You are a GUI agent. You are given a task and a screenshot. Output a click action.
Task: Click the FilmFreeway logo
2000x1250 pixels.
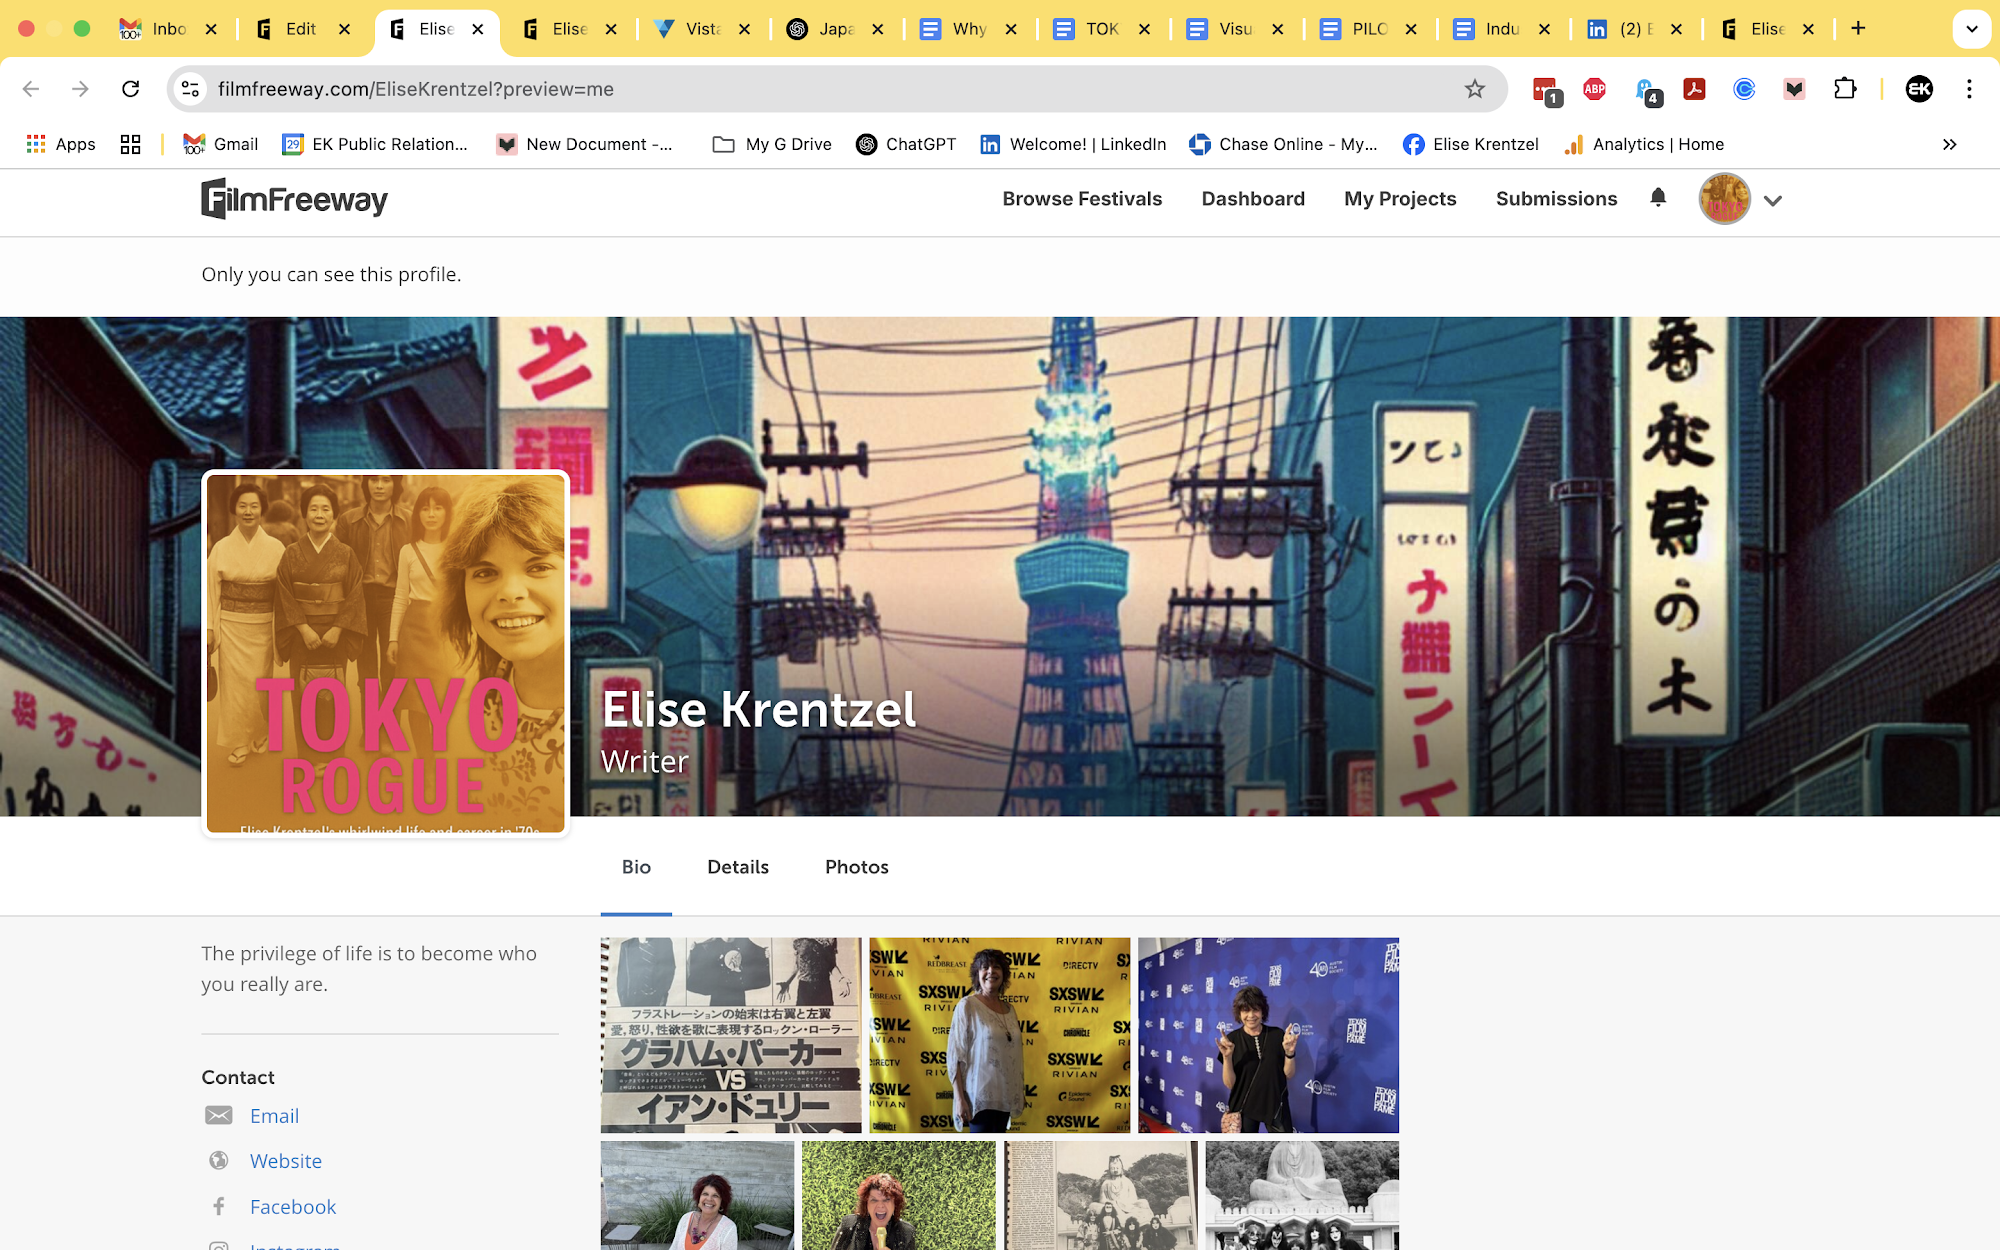[294, 199]
